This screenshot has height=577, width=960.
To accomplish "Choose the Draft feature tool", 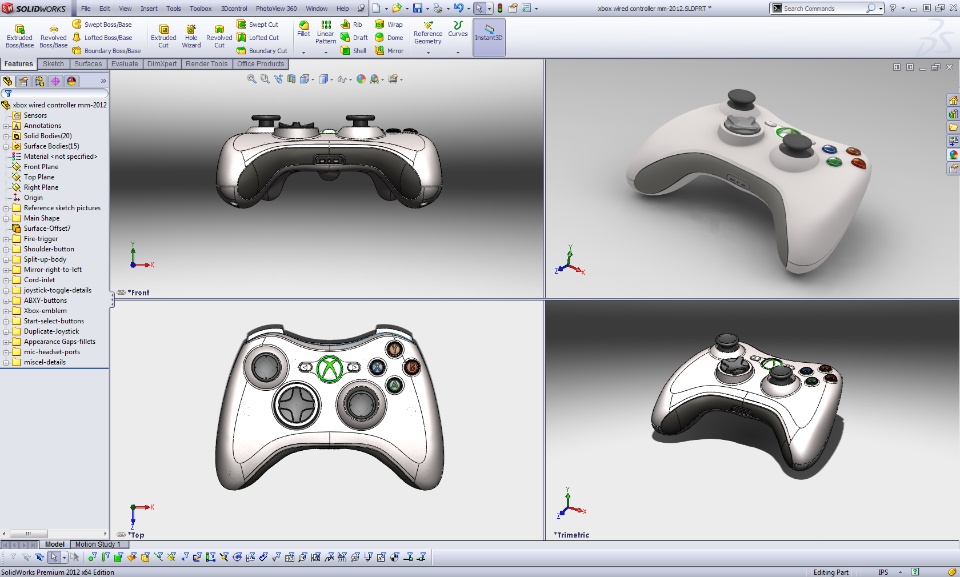I will [354, 37].
